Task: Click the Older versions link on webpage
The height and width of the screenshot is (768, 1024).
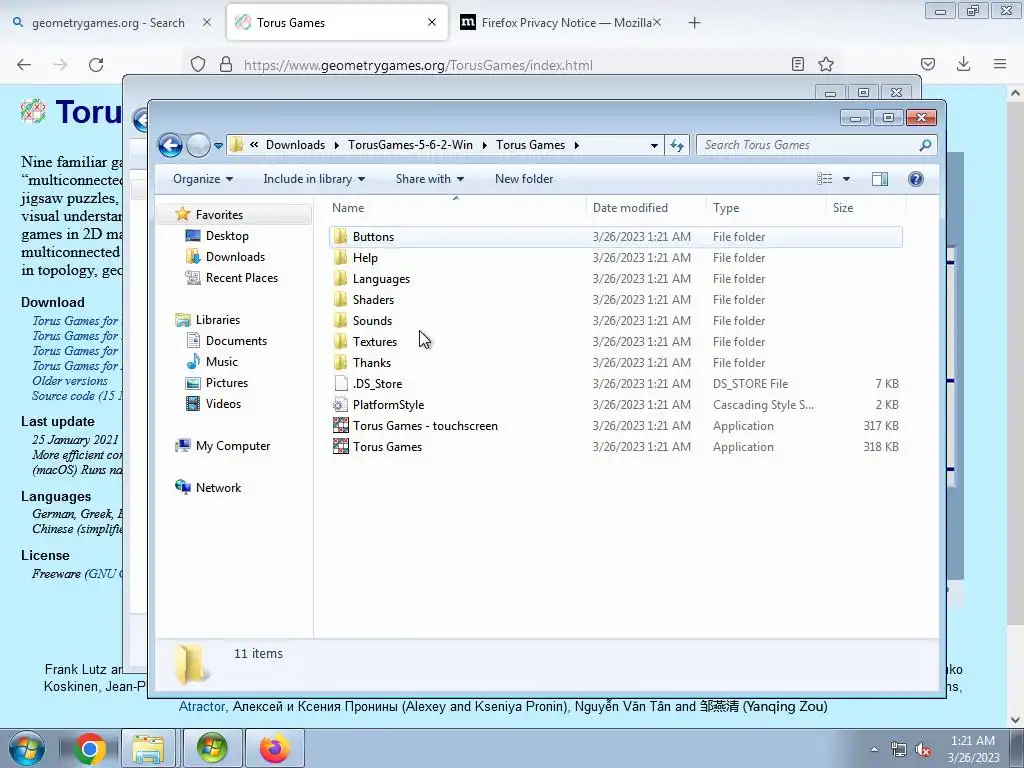Action: (70, 381)
